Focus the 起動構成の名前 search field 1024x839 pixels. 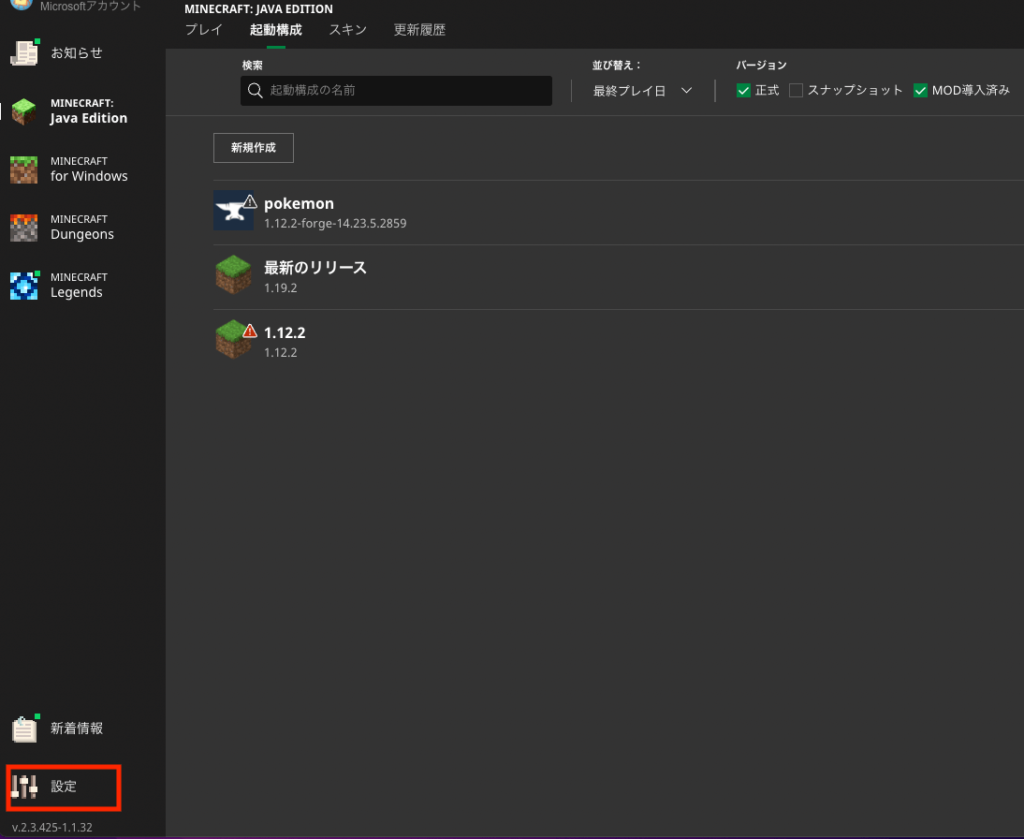click(396, 91)
